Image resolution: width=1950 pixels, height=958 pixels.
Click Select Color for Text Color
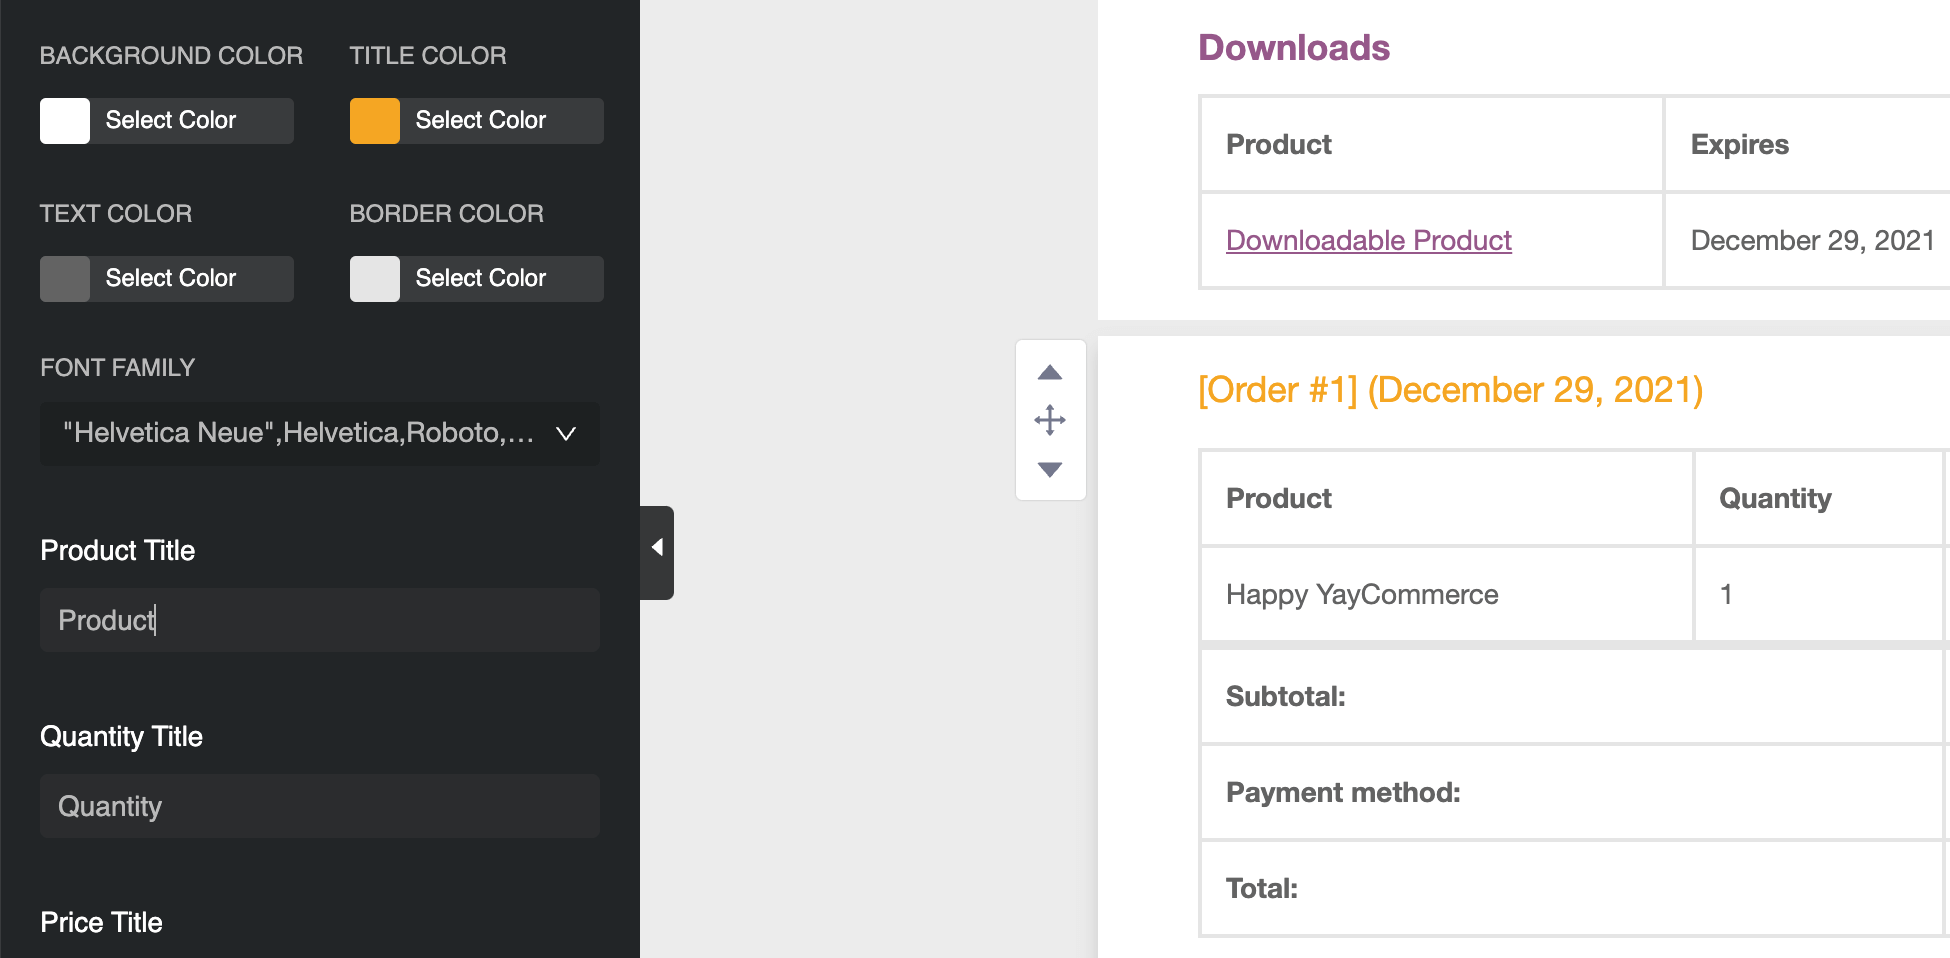(x=170, y=278)
